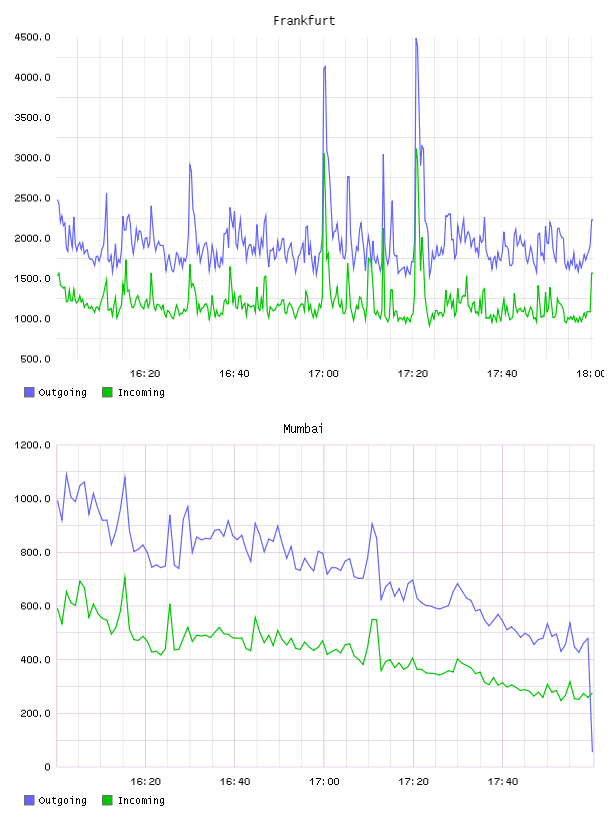Click the blue Outgoing swatch under Frankfurt chart

[29, 392]
